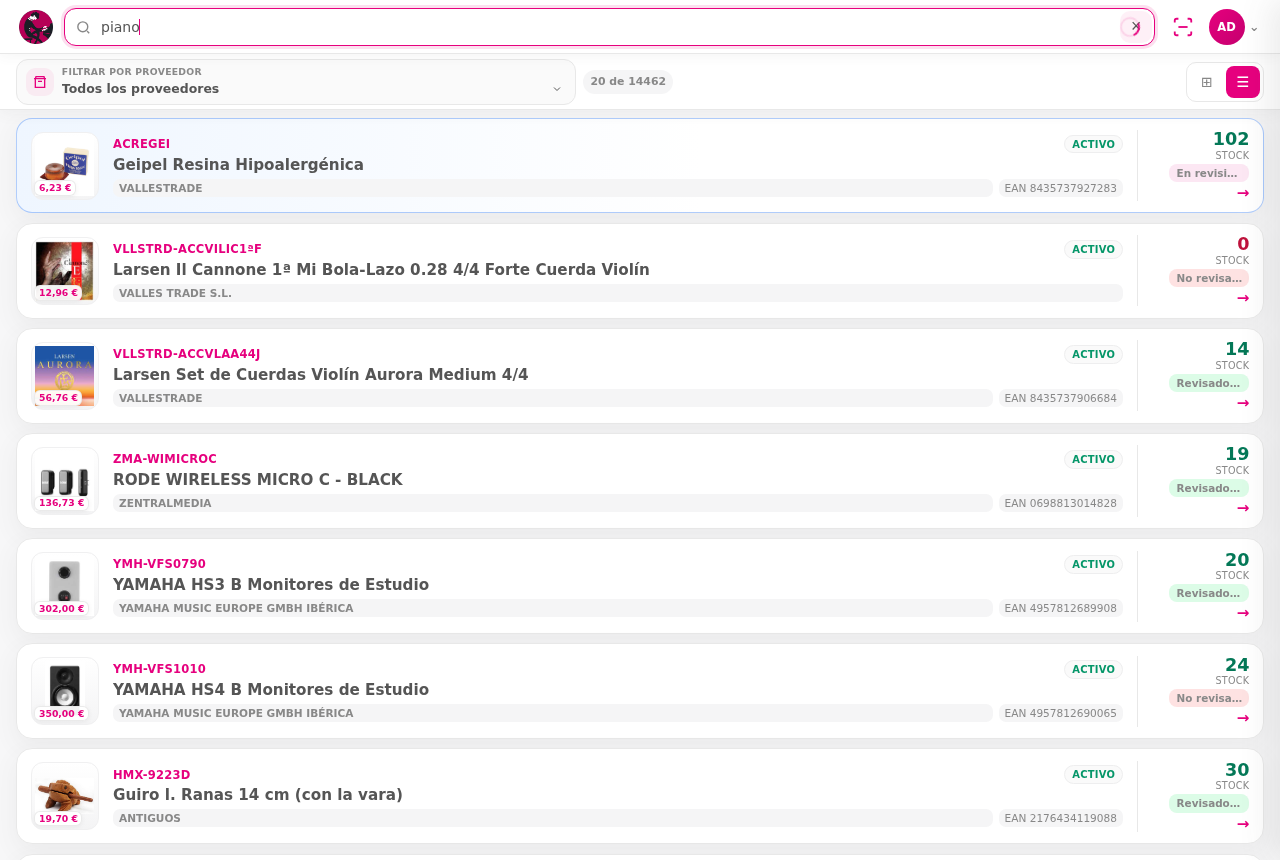Click "EAN 8435737927283" on Geipel row
This screenshot has width=1280, height=860.
click(1061, 188)
